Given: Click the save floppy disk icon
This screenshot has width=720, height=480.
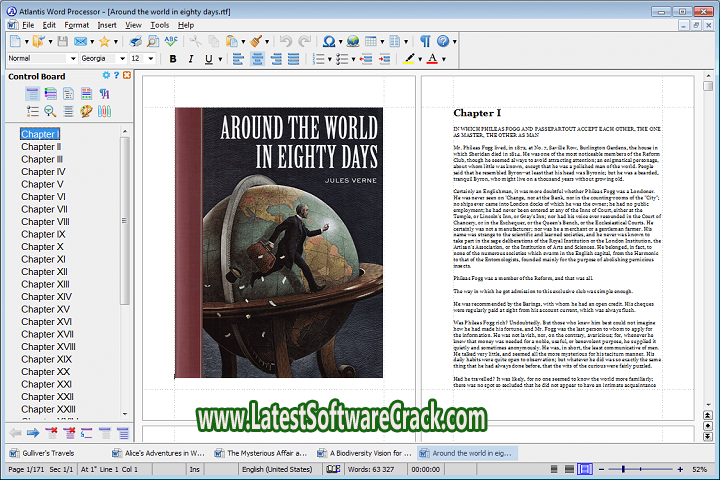Looking at the screenshot, I should 62,41.
